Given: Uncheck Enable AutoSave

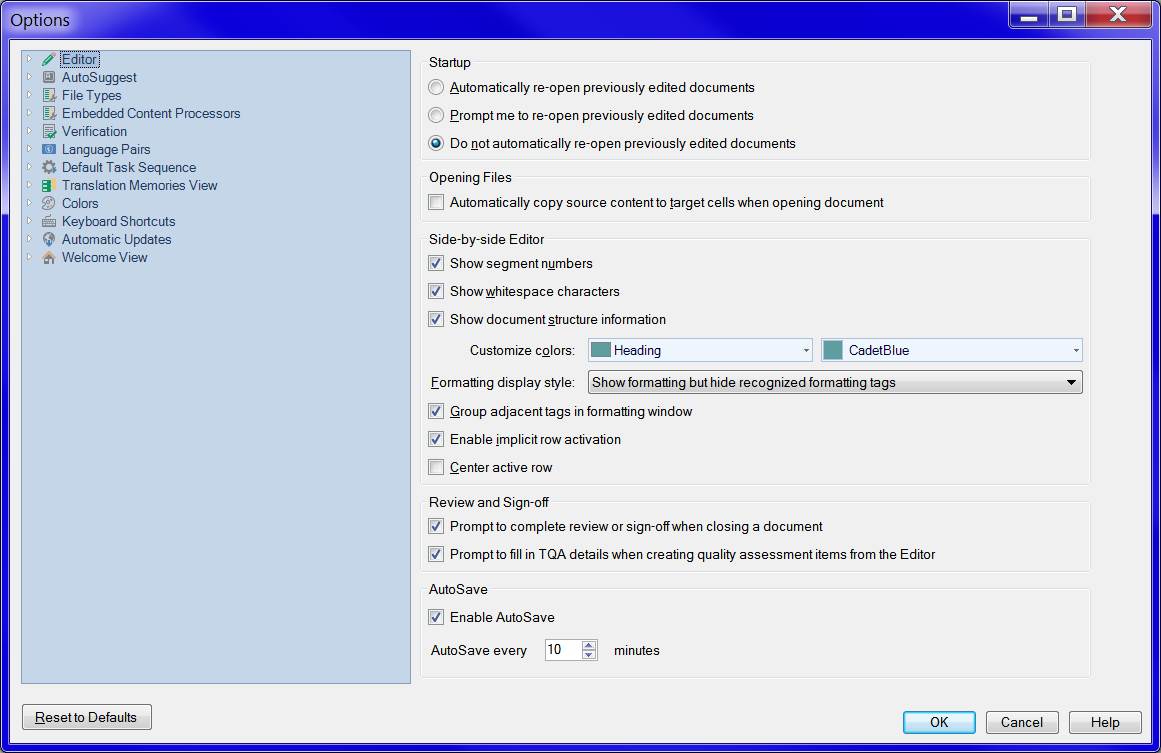Looking at the screenshot, I should [436, 618].
